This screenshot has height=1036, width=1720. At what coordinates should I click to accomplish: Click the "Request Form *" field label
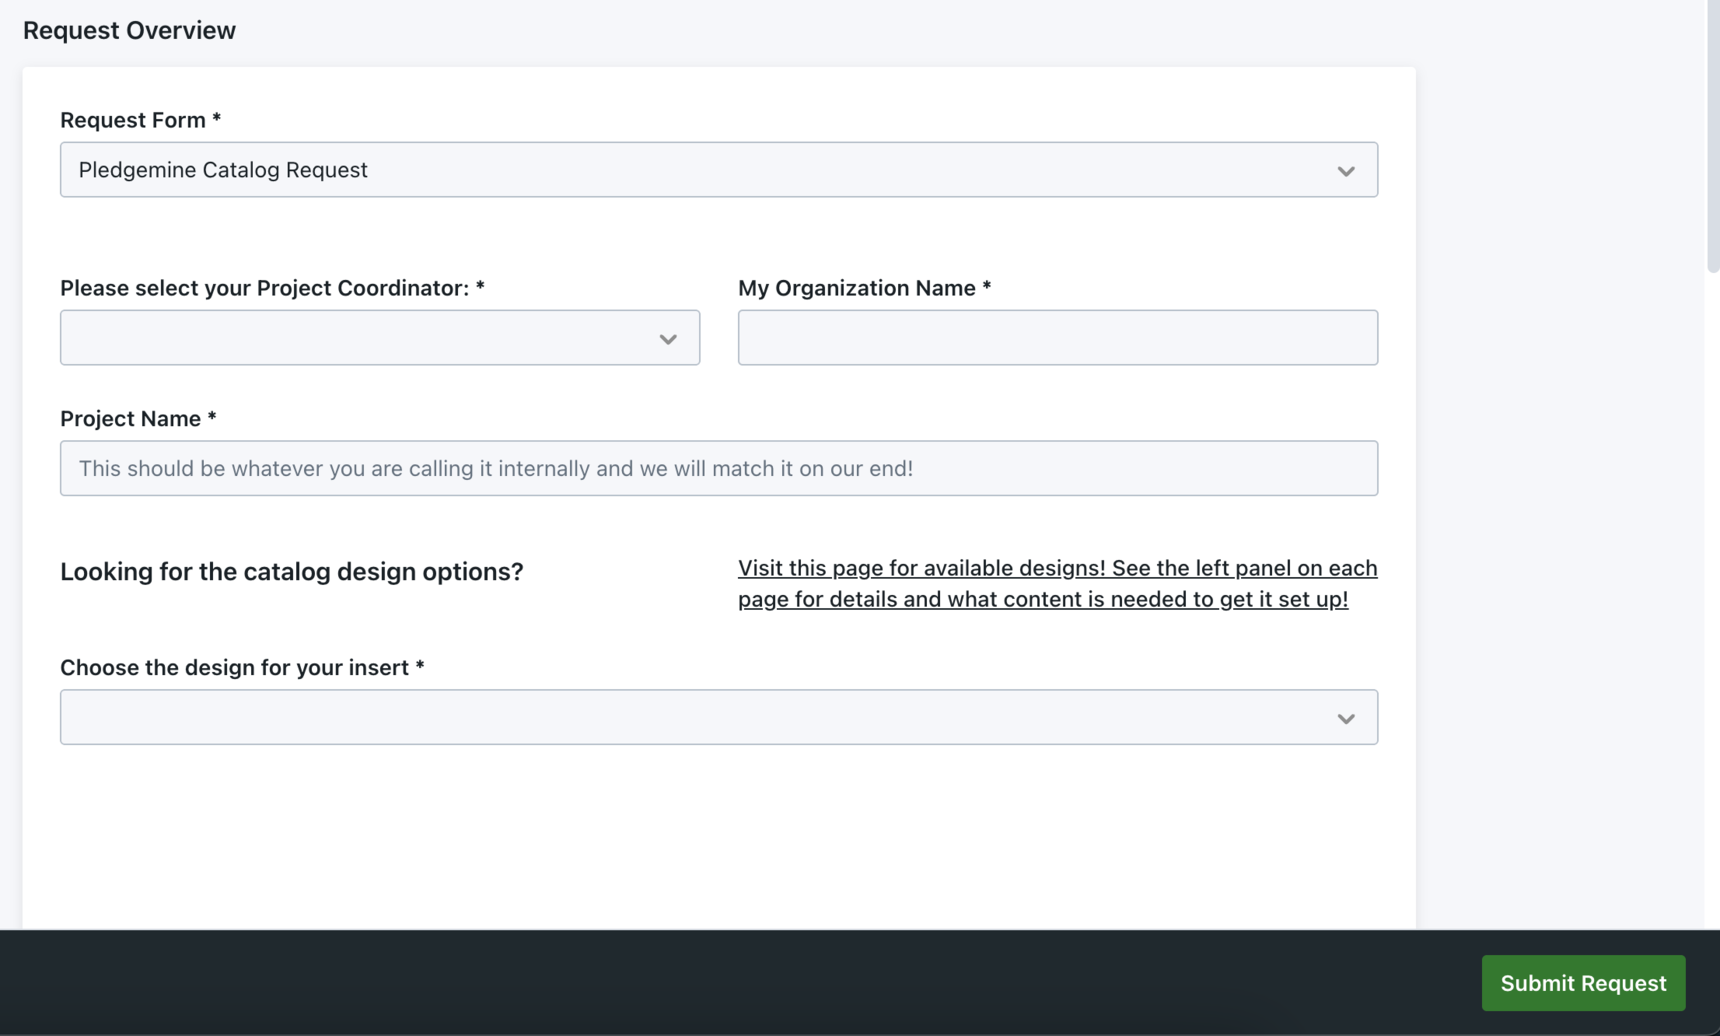pos(140,120)
